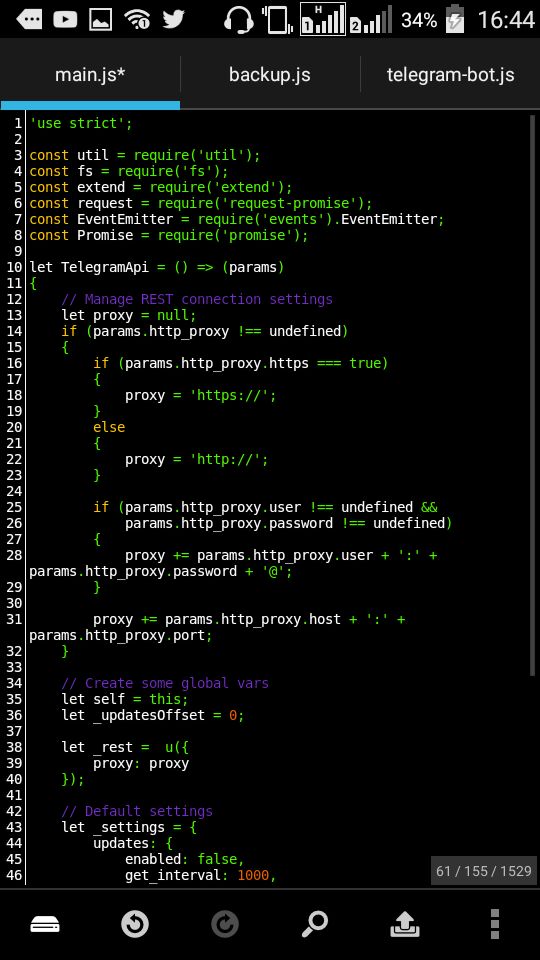Tap the line const extend = require('extend');
Image resolution: width=540 pixels, height=960 pixels.
161,187
